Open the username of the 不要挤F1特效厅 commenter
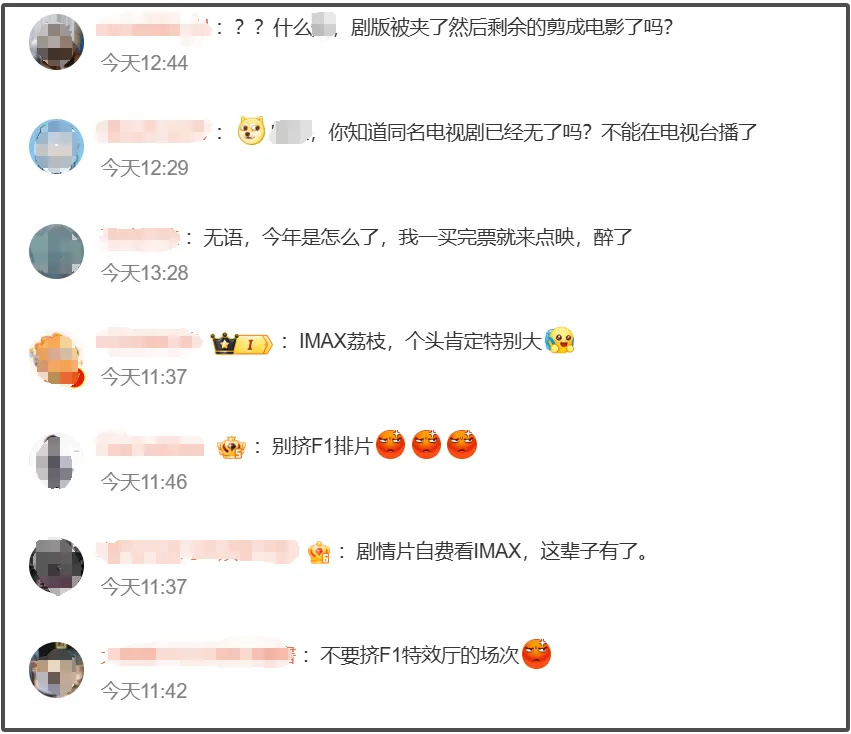 pyautogui.click(x=198, y=655)
